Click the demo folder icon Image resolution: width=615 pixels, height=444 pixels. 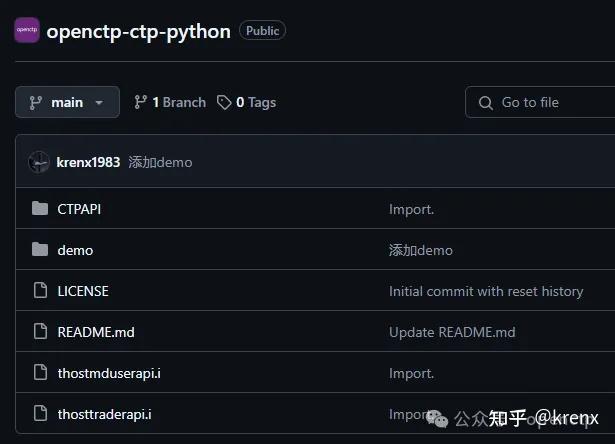pos(40,250)
